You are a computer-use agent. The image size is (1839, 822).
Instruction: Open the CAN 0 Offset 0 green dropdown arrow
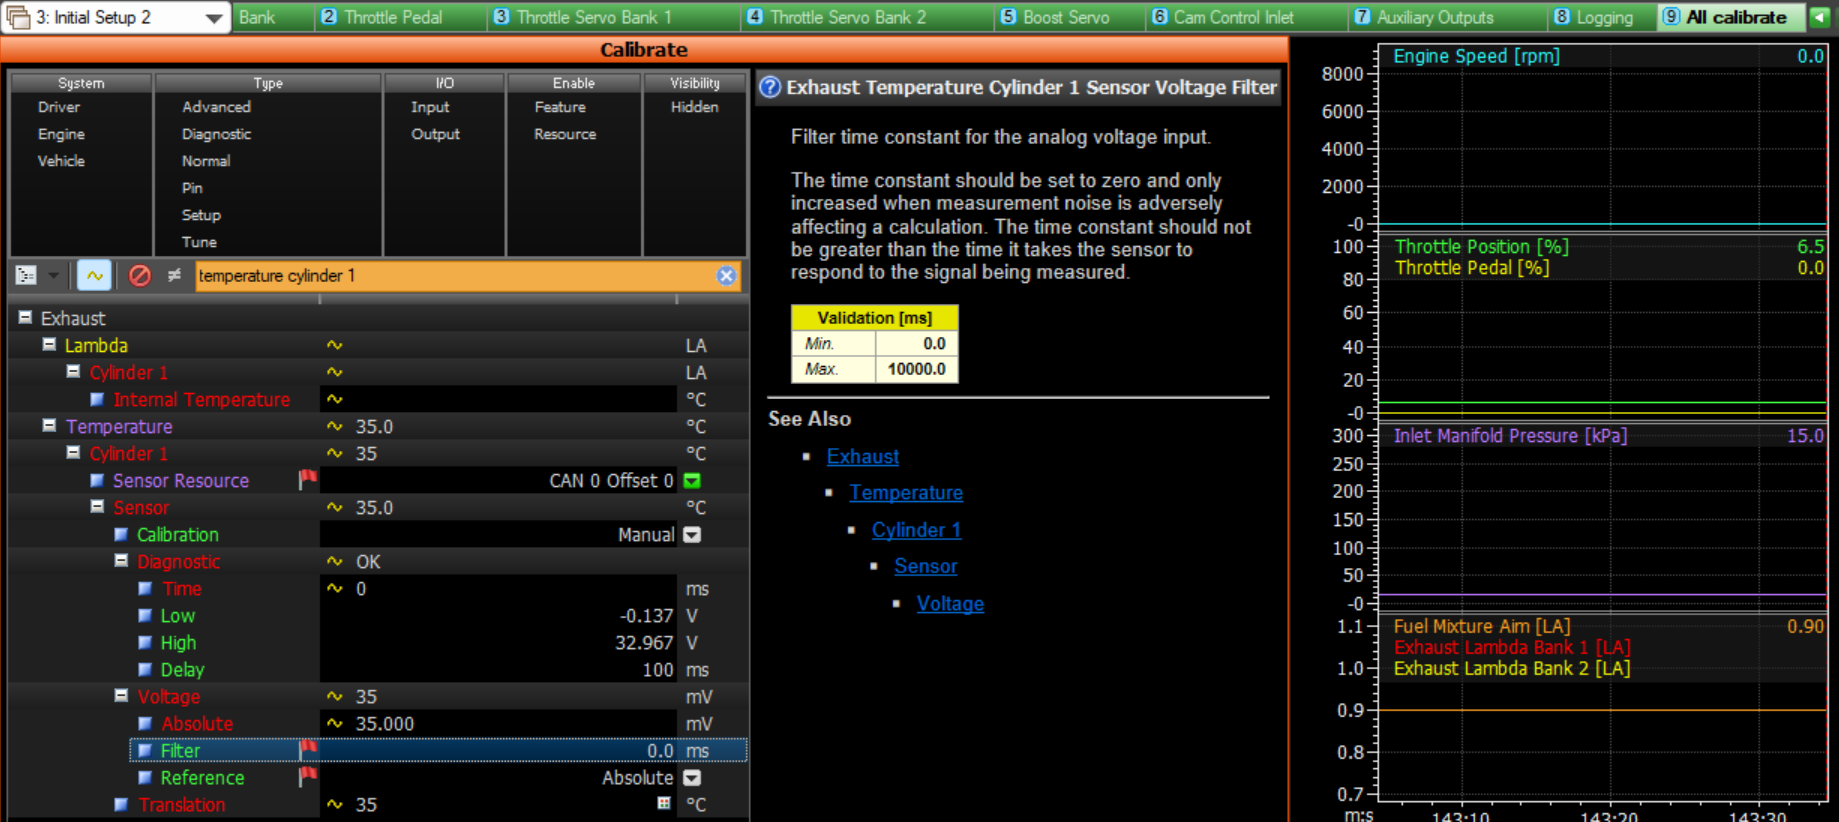click(x=692, y=481)
